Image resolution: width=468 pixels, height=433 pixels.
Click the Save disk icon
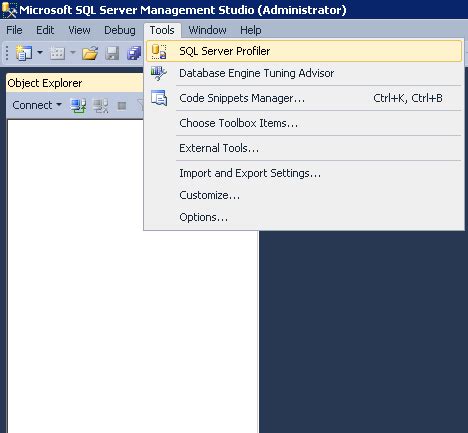click(x=112, y=53)
